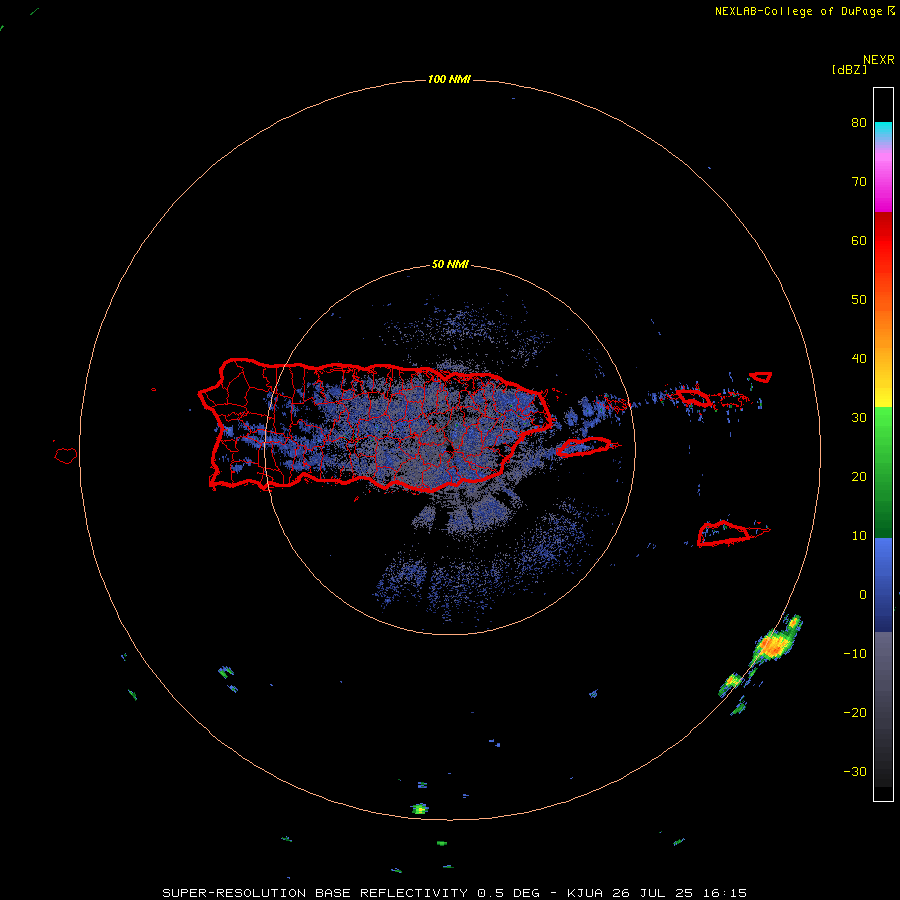This screenshot has width=900, height=900.
Task: Click the KJUA station ID in caption
Action: coord(588,893)
